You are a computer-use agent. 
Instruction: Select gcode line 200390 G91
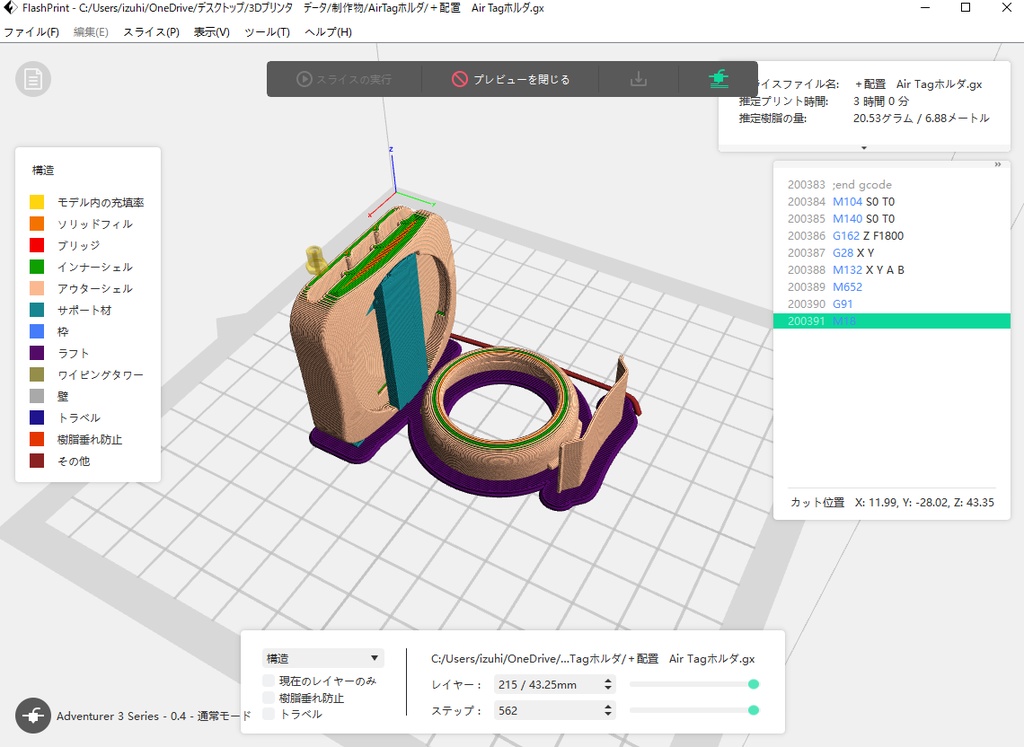coord(891,304)
